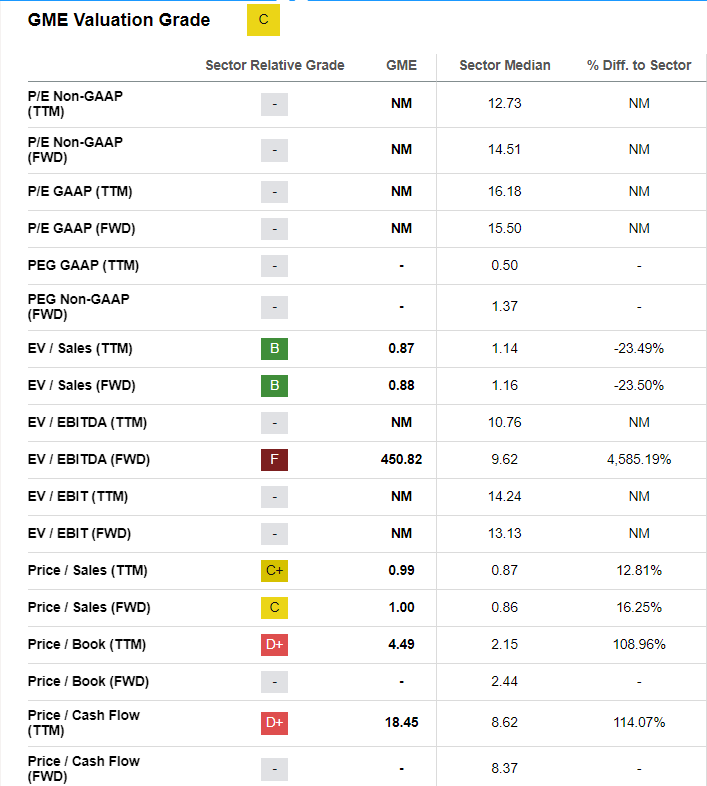The height and width of the screenshot is (786, 707).
Task: Click the GME column header
Action: [x=401, y=66]
